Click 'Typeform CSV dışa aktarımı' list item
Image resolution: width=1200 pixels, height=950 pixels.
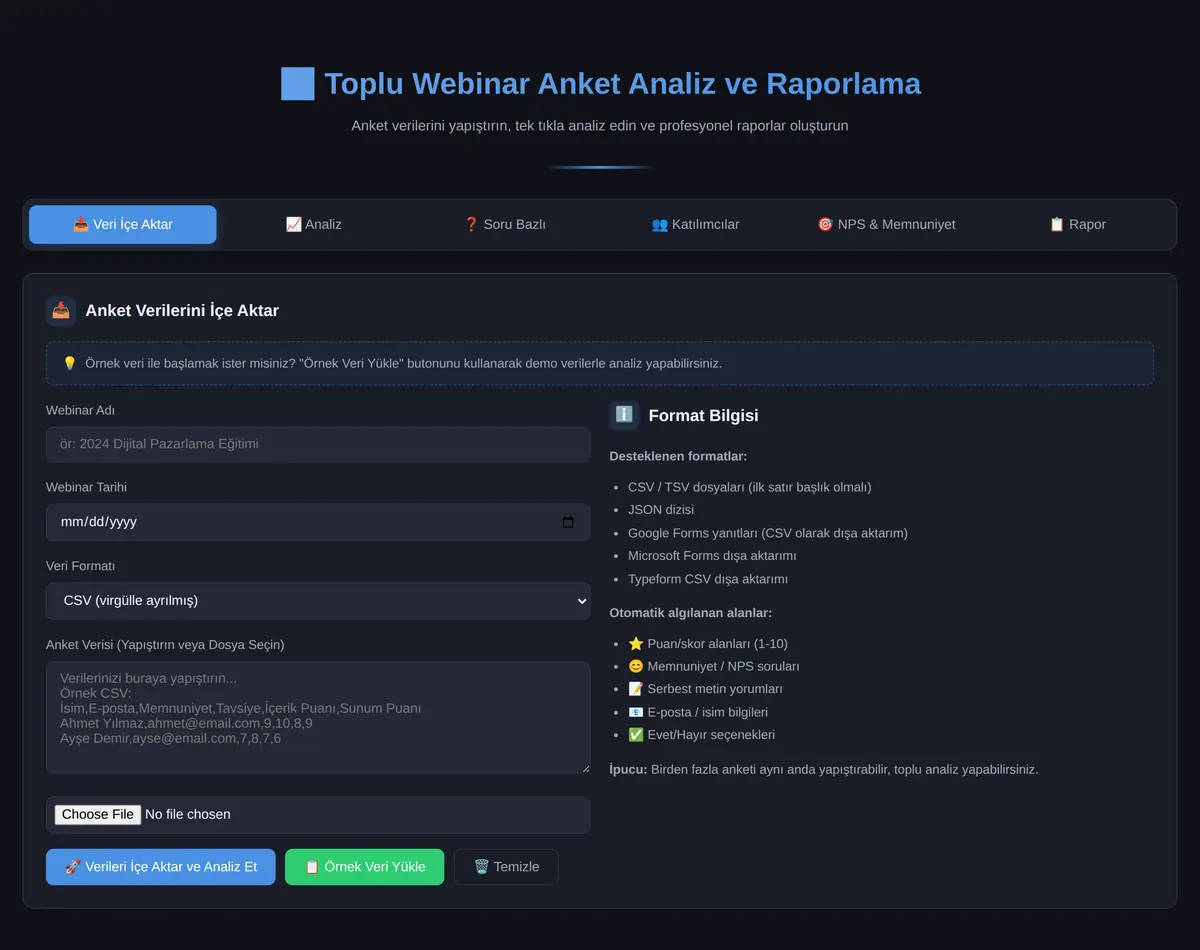pyautogui.click(x=708, y=579)
